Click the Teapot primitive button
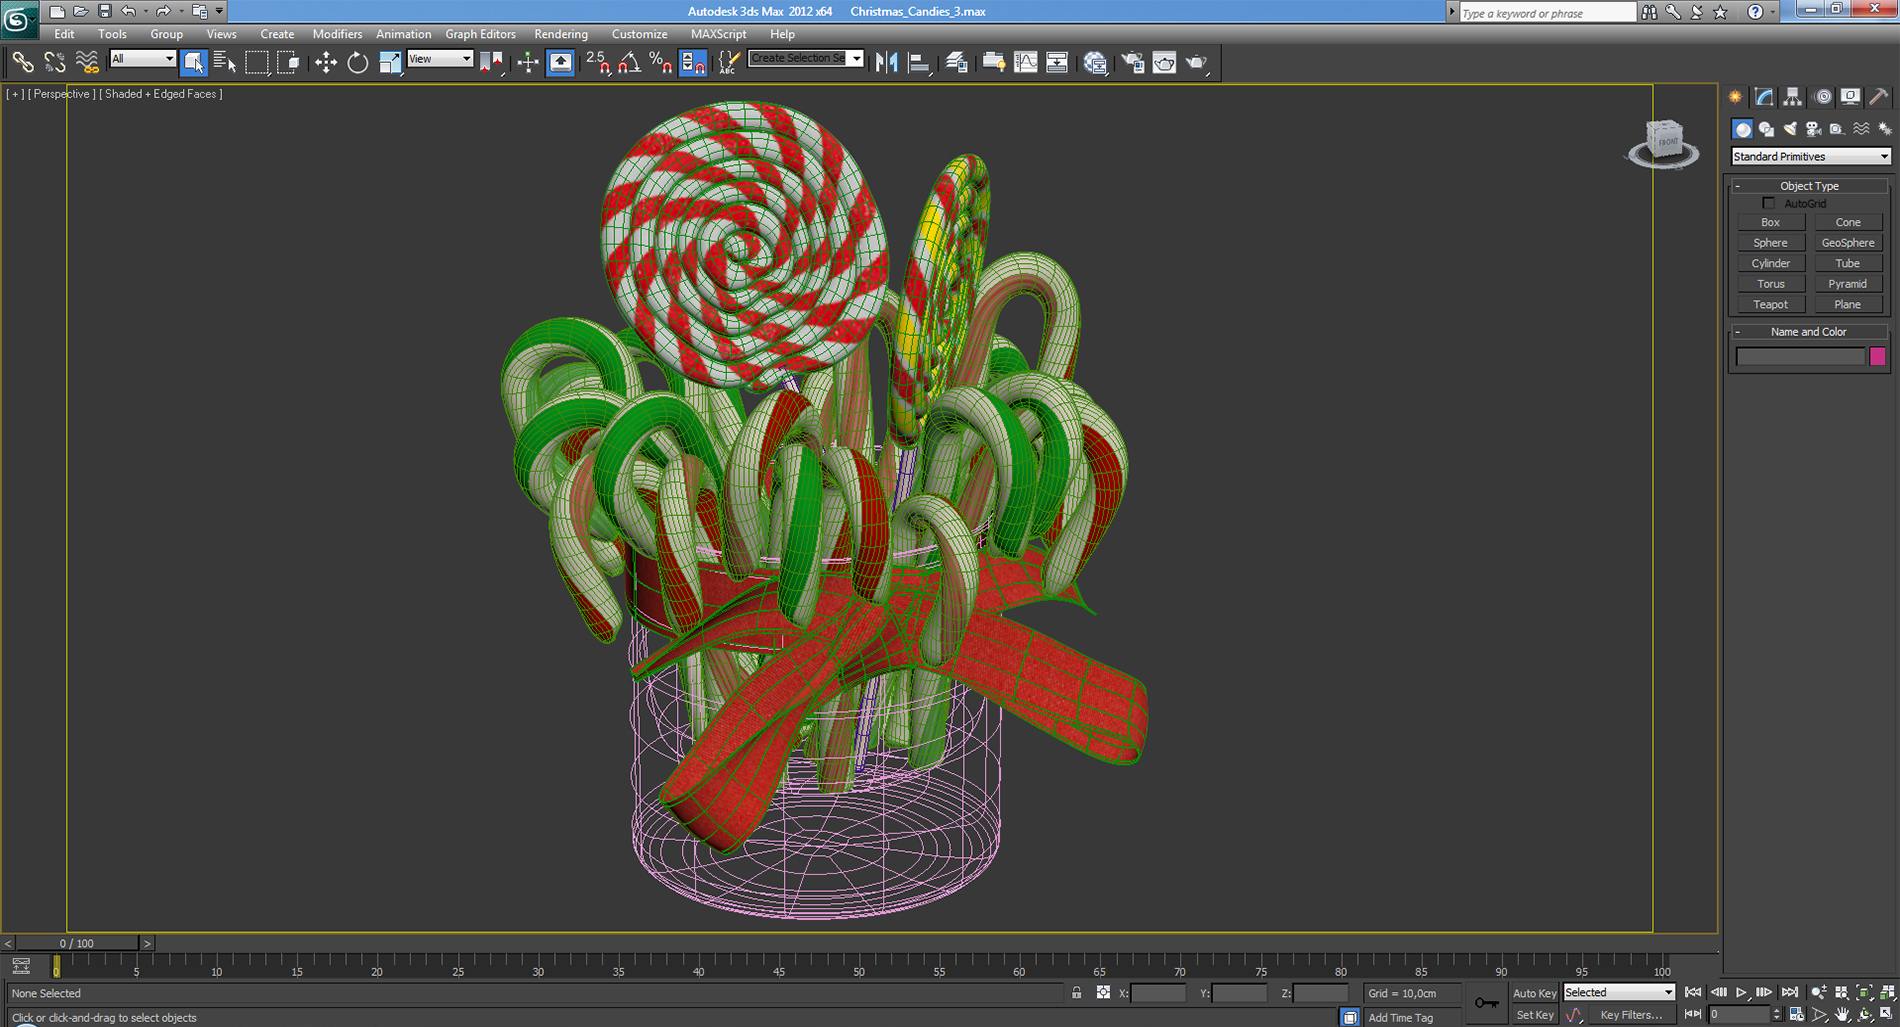 (1770, 304)
